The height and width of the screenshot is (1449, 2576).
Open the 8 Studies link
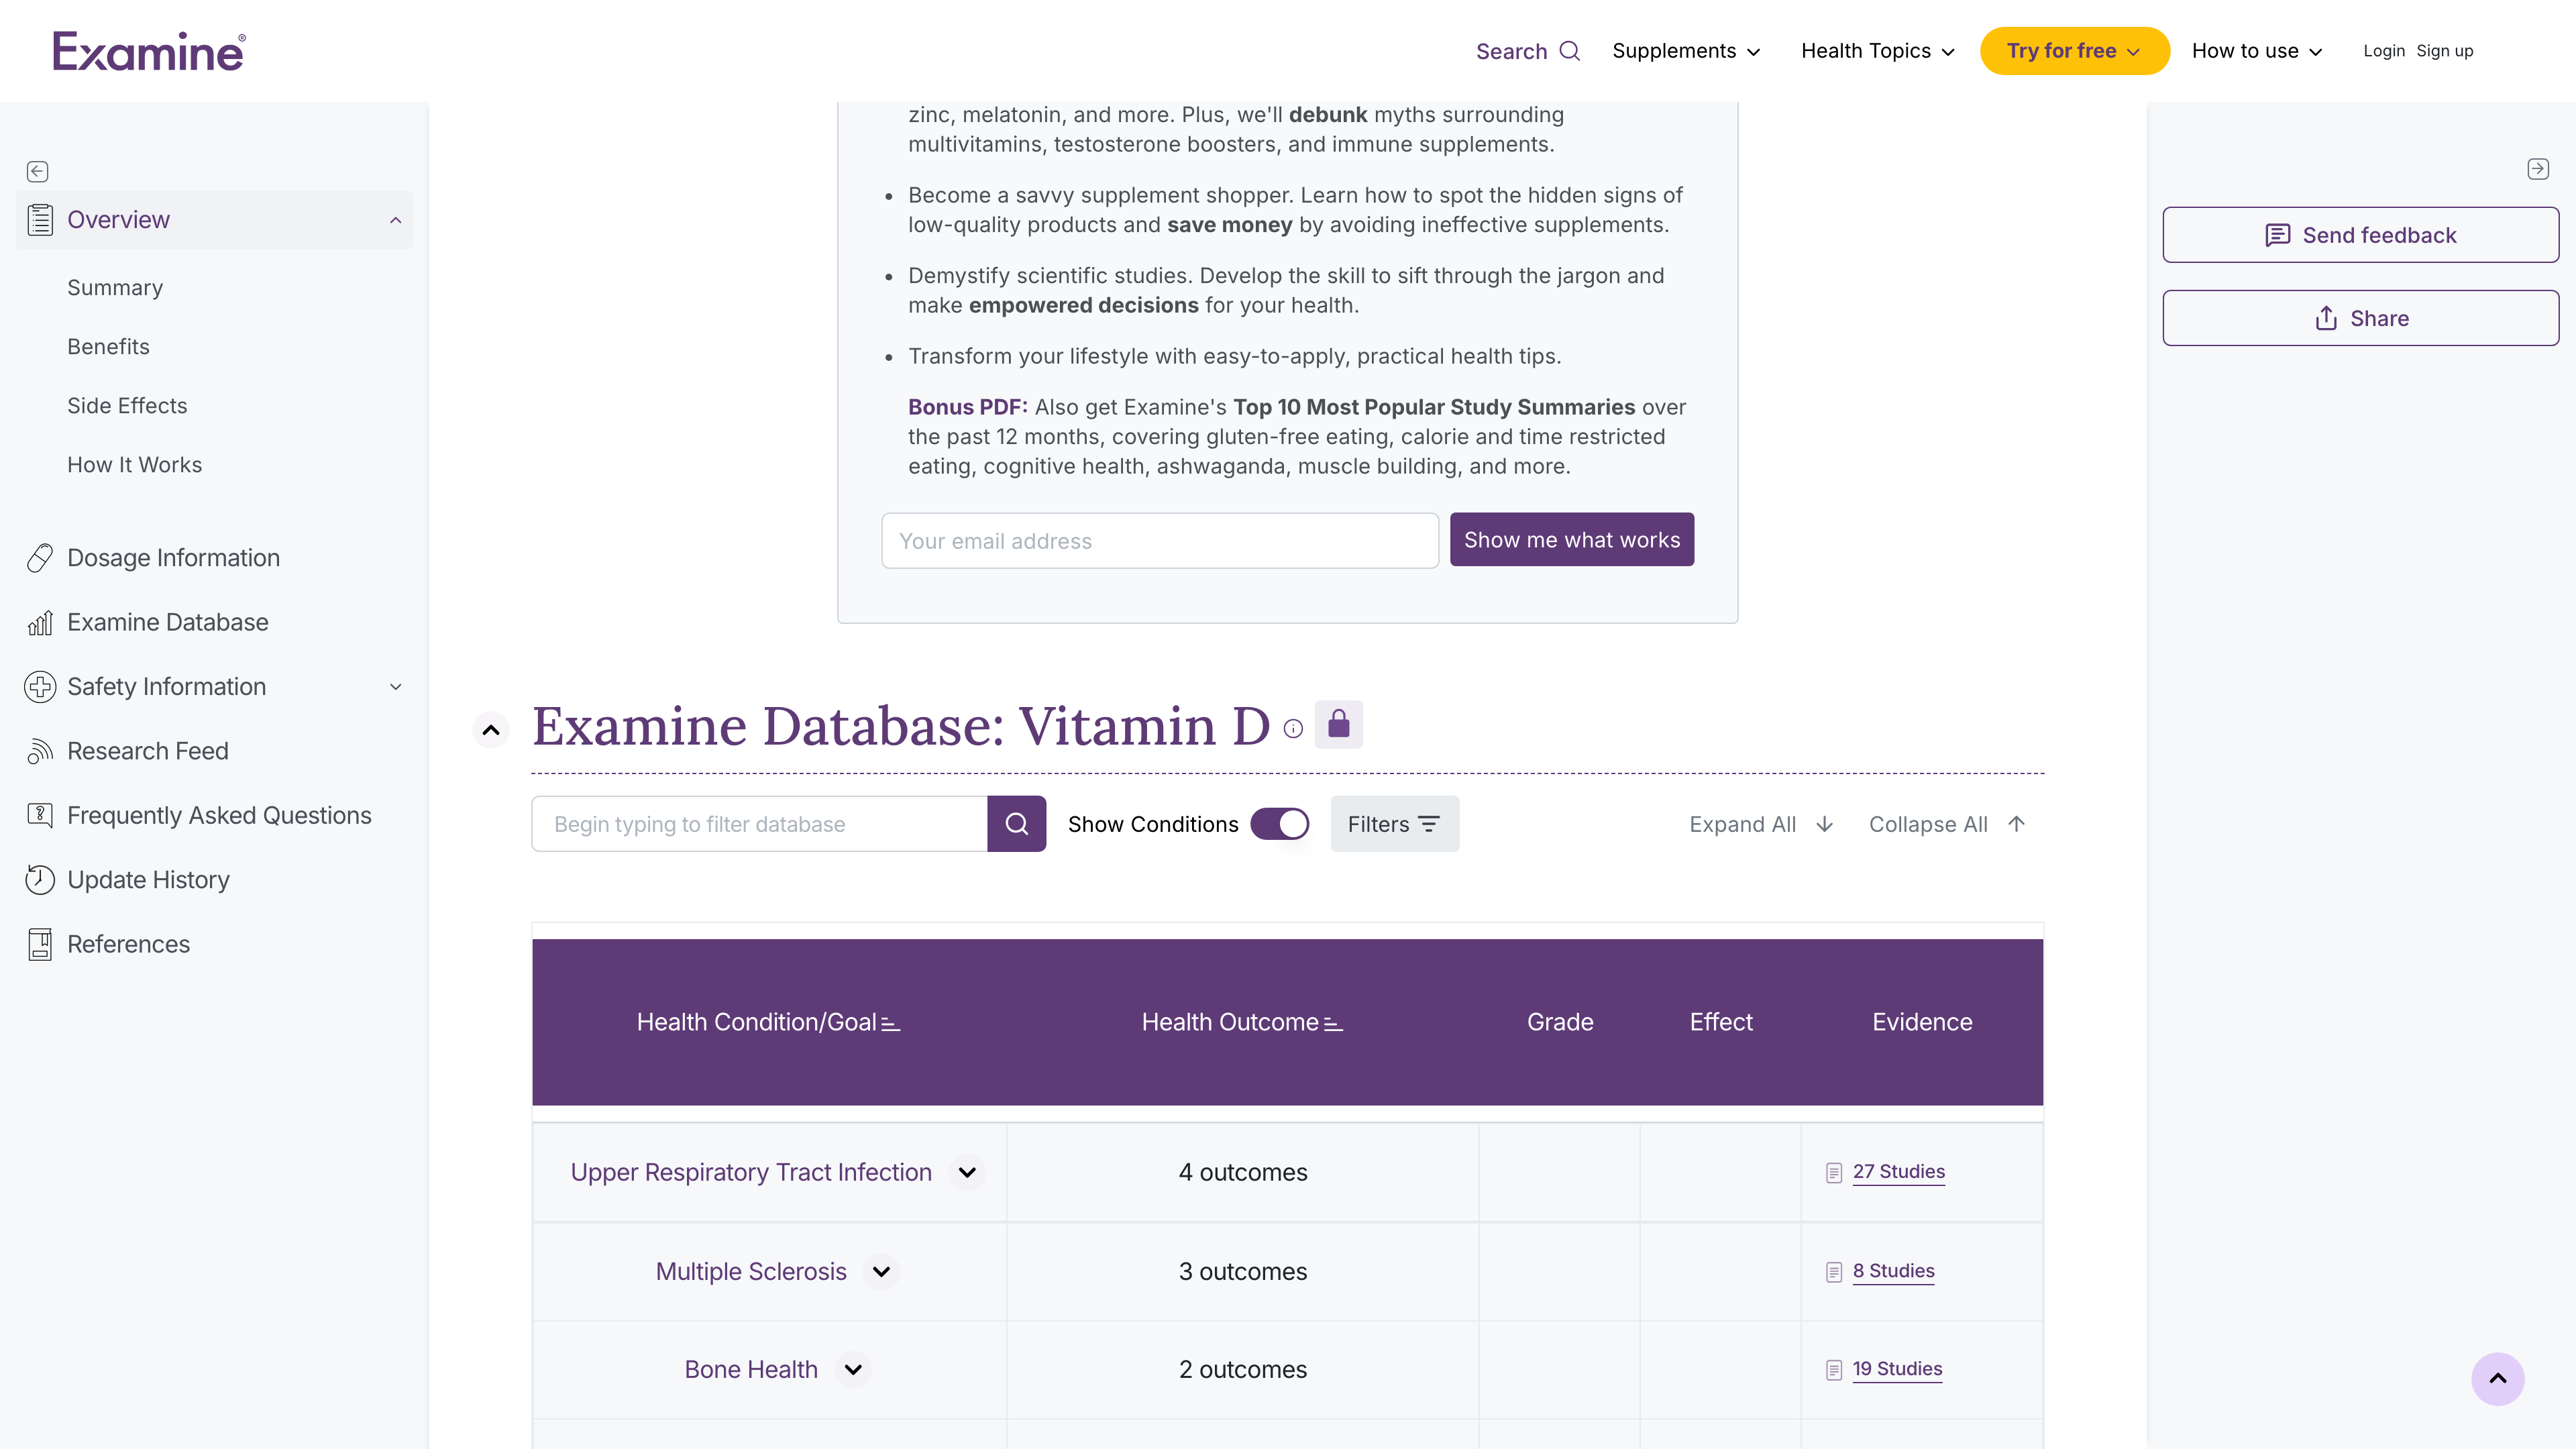1893,1271
